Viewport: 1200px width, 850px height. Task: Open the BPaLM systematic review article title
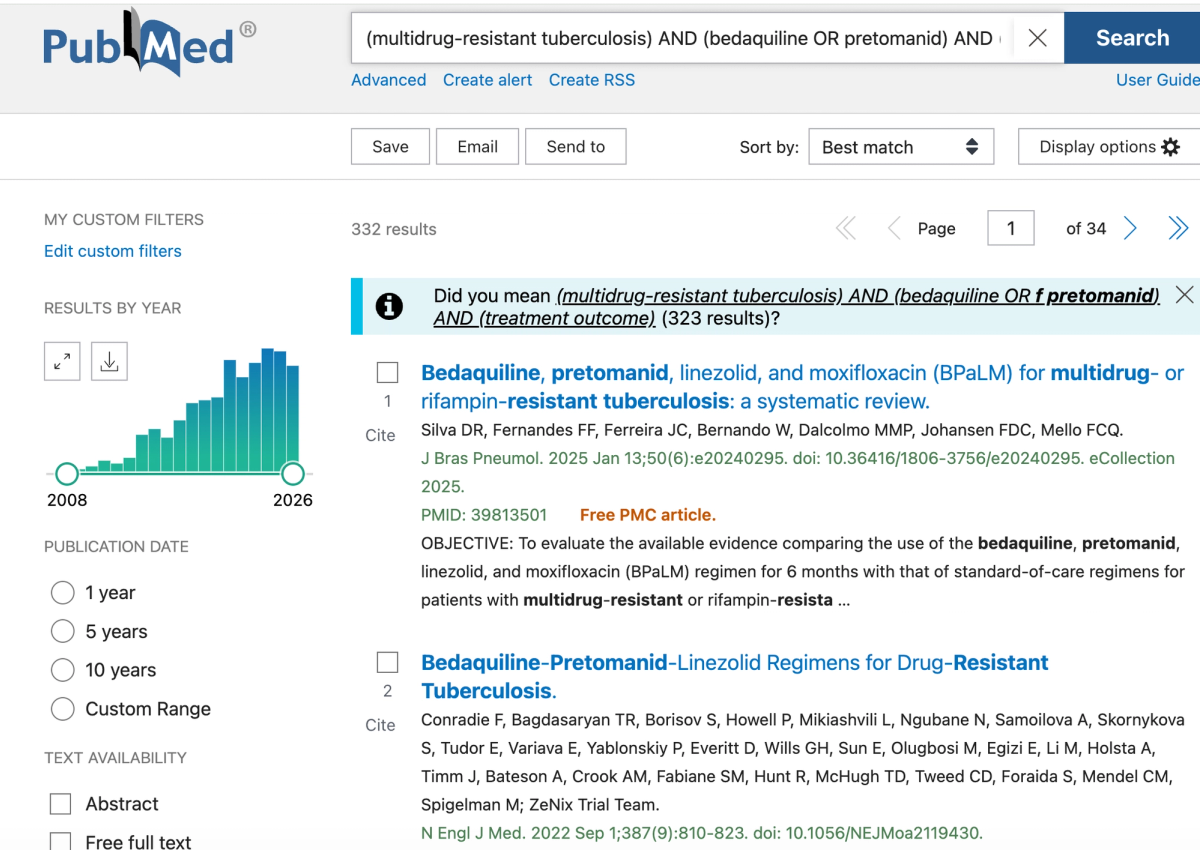[x=802, y=387]
